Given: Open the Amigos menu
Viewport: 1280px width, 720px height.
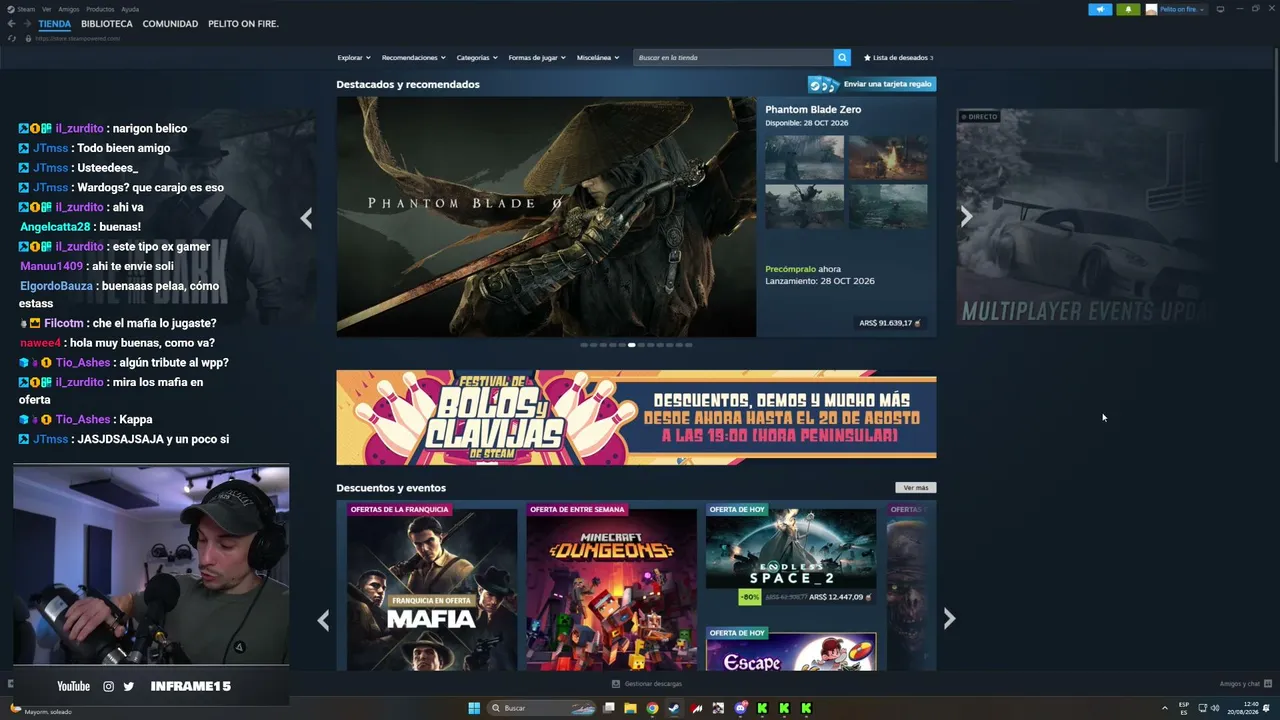Looking at the screenshot, I should (x=69, y=9).
